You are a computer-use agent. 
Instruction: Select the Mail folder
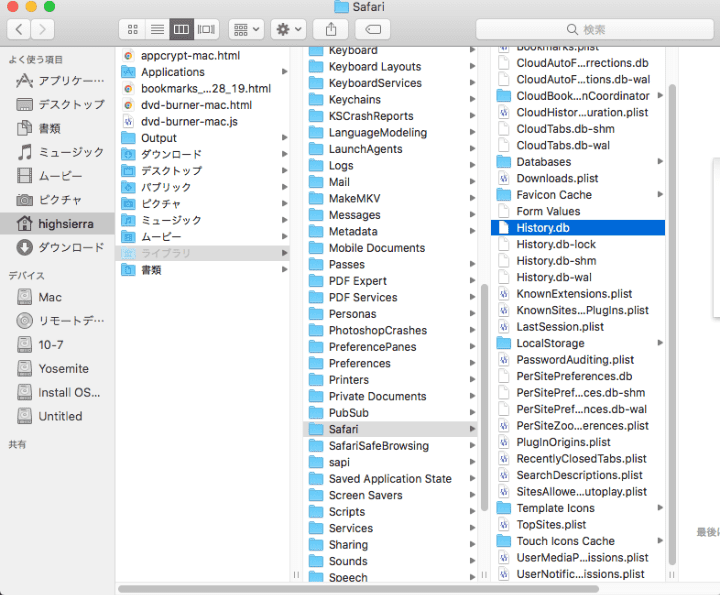click(x=390, y=182)
